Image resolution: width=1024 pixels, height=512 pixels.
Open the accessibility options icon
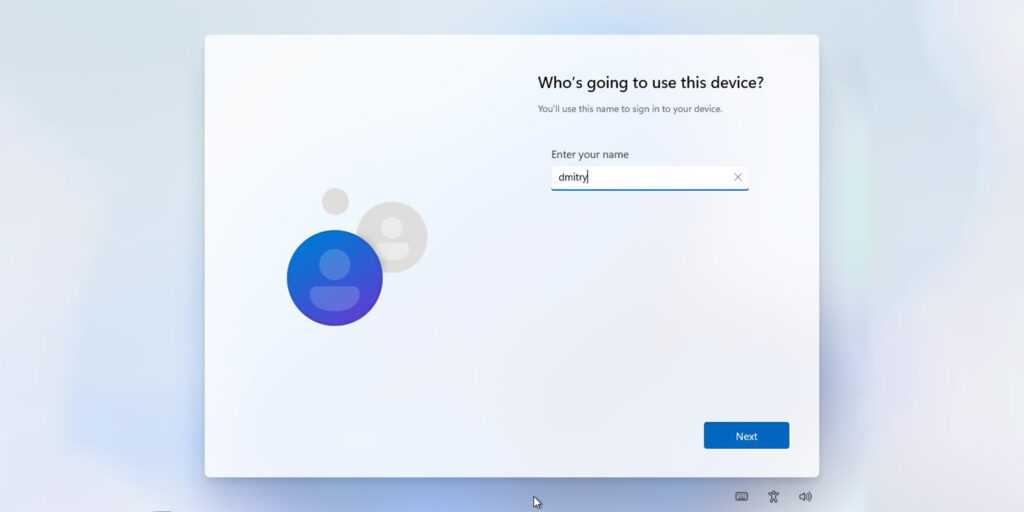tap(773, 496)
